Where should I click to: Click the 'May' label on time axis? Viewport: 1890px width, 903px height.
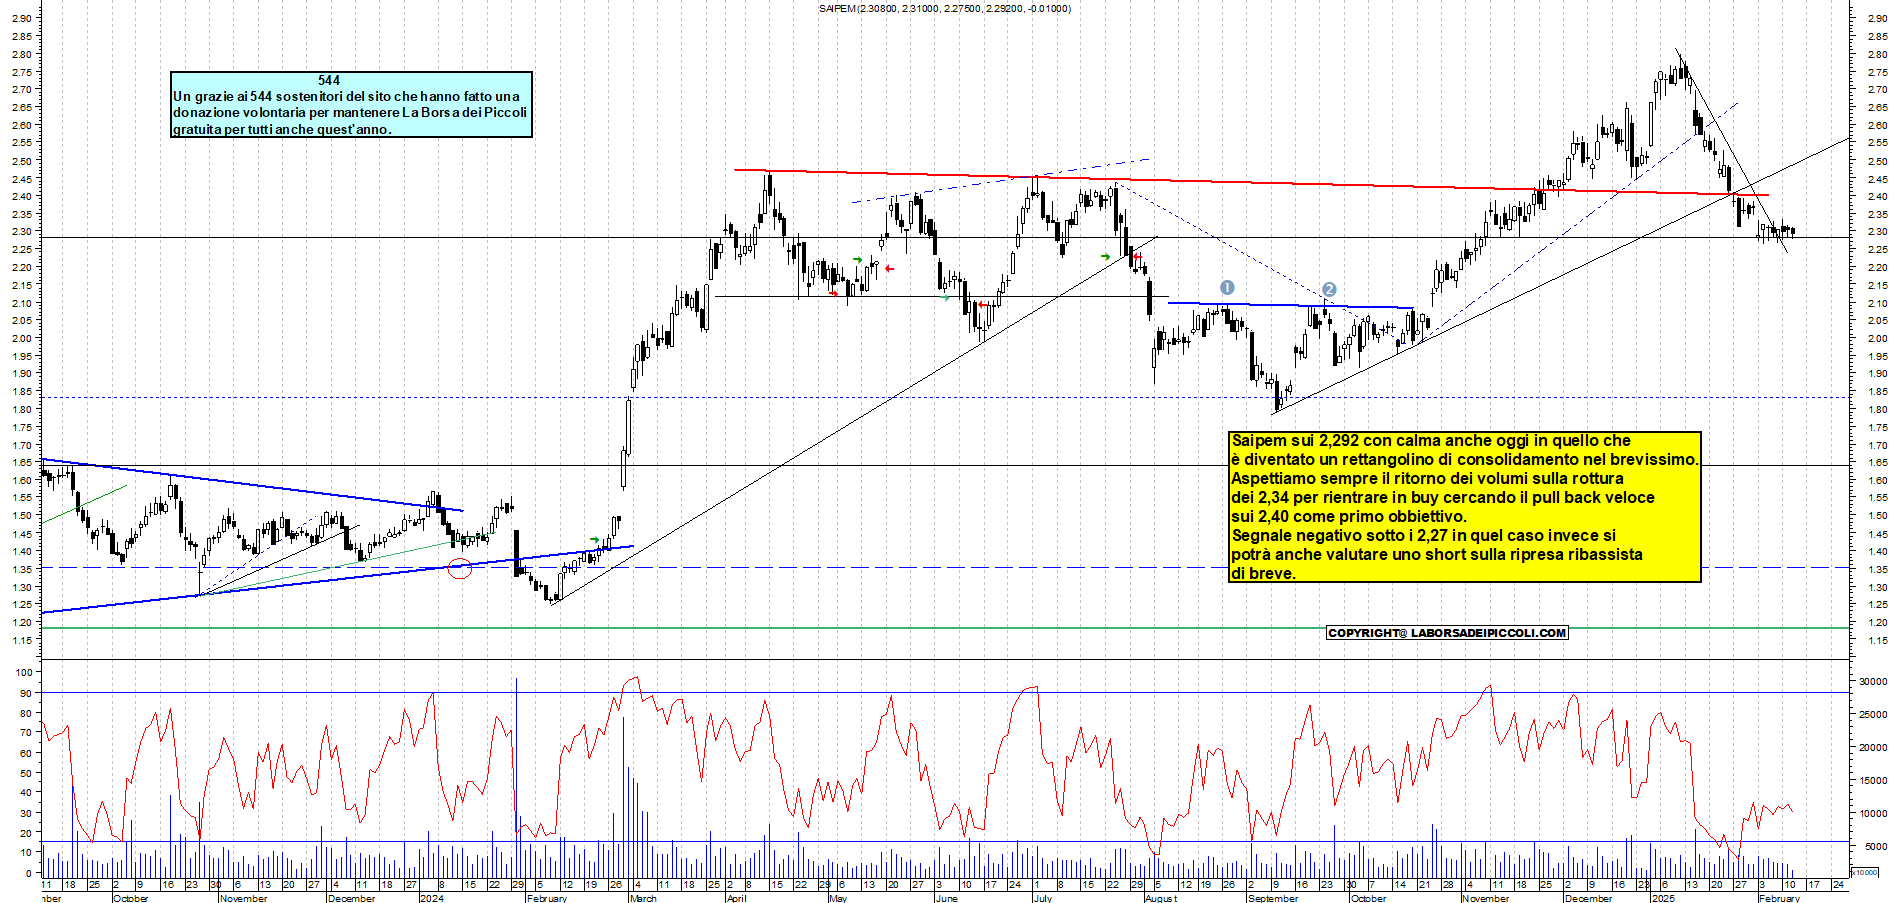838,898
